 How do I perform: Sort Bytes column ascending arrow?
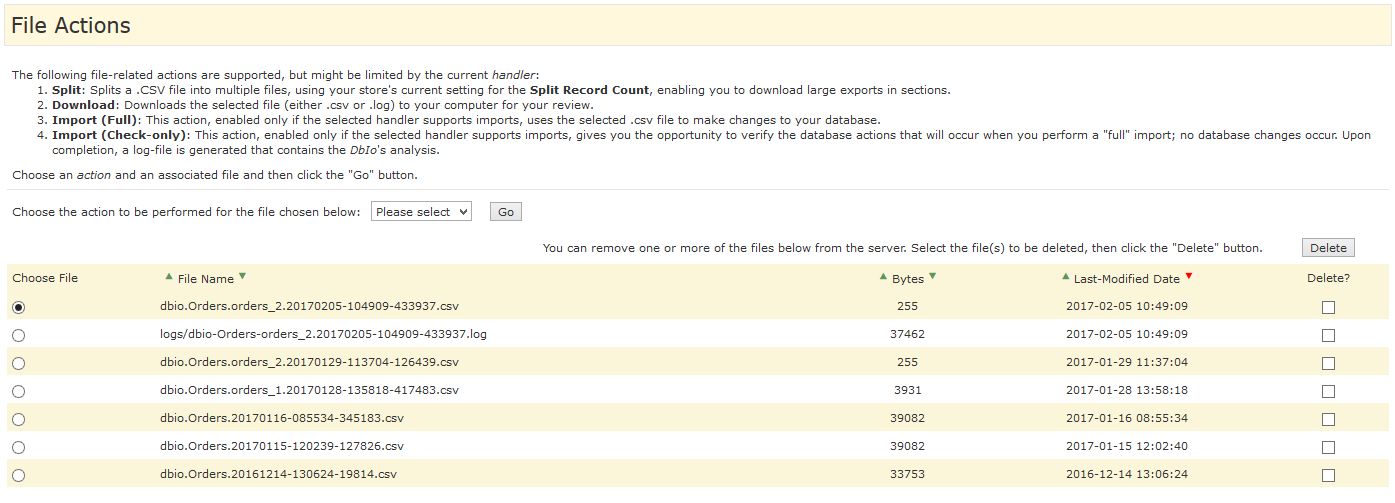click(x=883, y=276)
